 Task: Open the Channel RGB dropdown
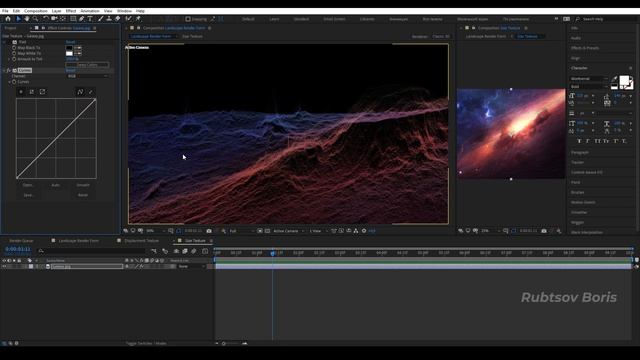(88, 76)
